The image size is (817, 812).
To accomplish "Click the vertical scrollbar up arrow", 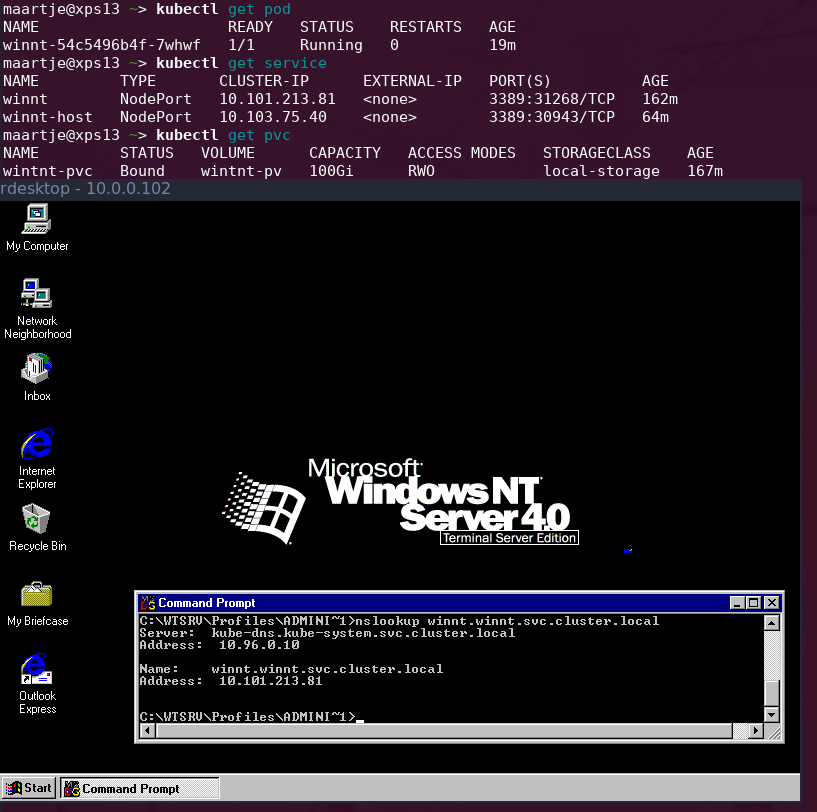I will 772,622.
